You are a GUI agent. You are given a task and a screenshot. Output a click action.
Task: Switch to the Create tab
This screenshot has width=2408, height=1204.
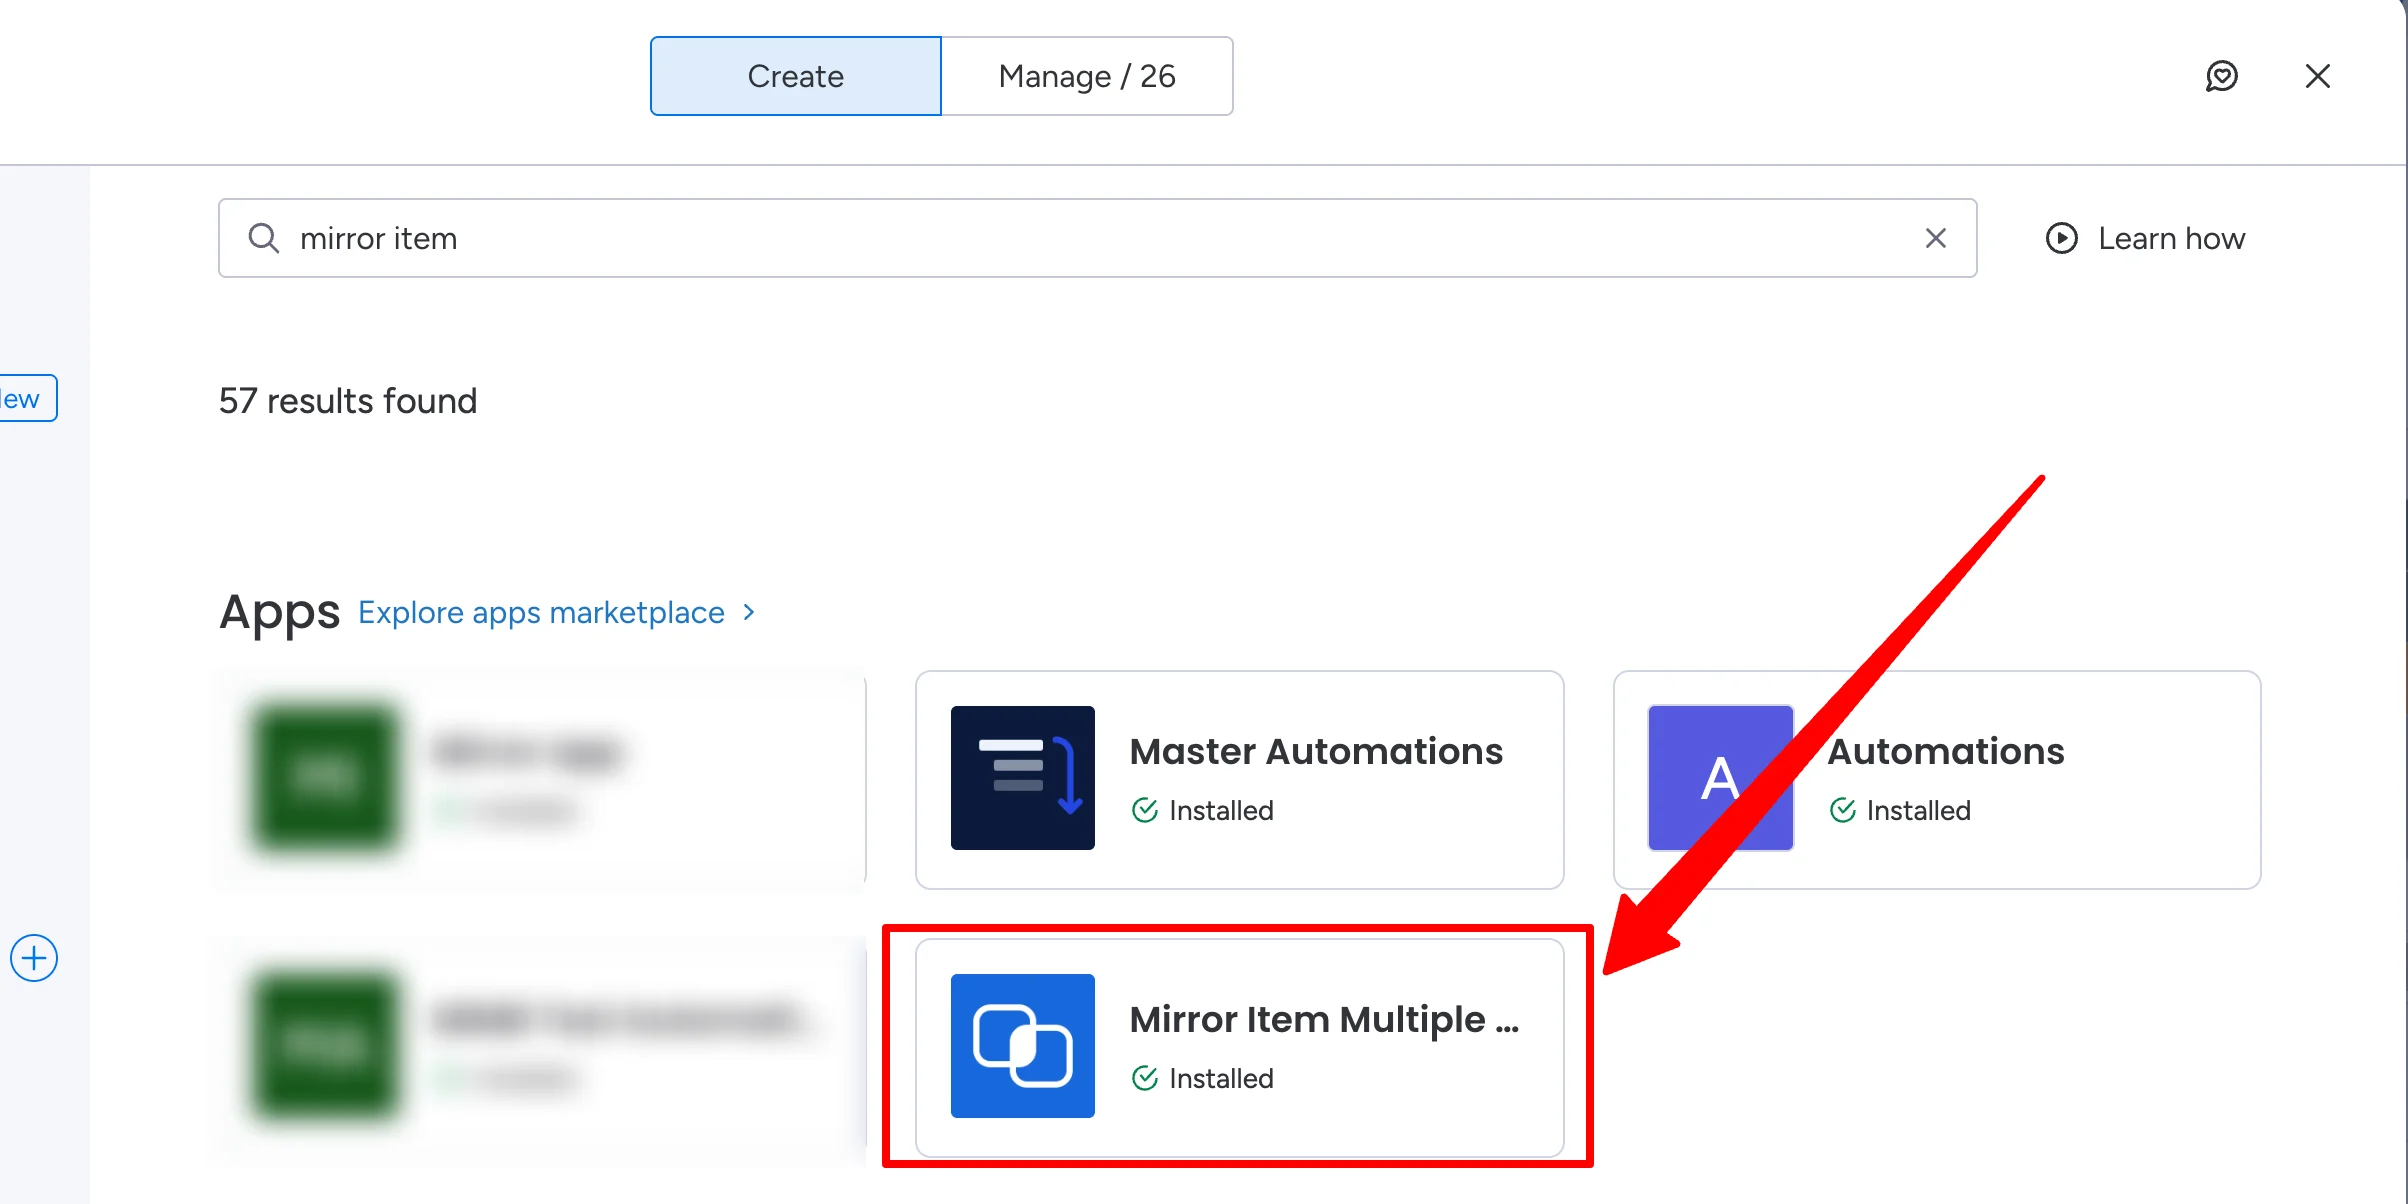coord(795,76)
